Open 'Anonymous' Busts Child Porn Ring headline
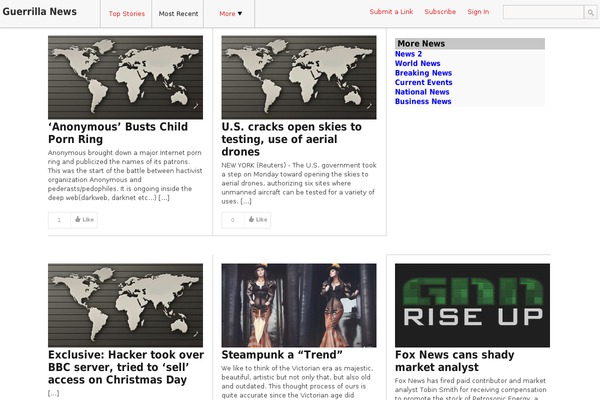 click(x=118, y=133)
